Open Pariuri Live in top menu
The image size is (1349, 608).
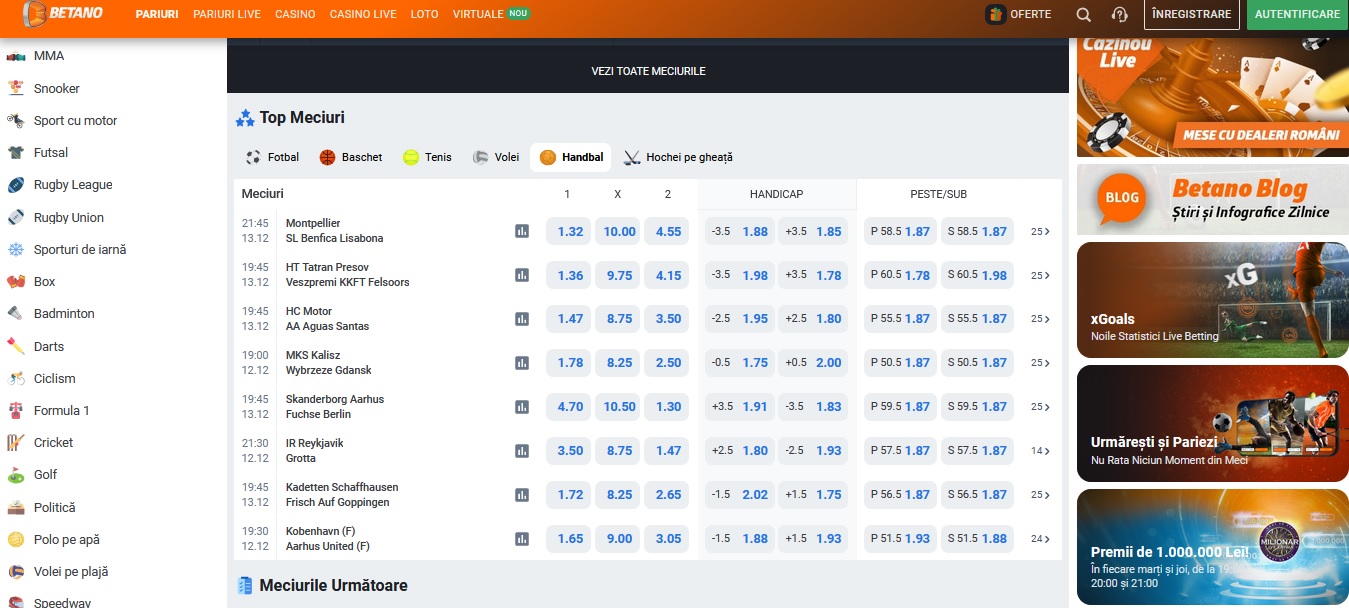point(227,14)
